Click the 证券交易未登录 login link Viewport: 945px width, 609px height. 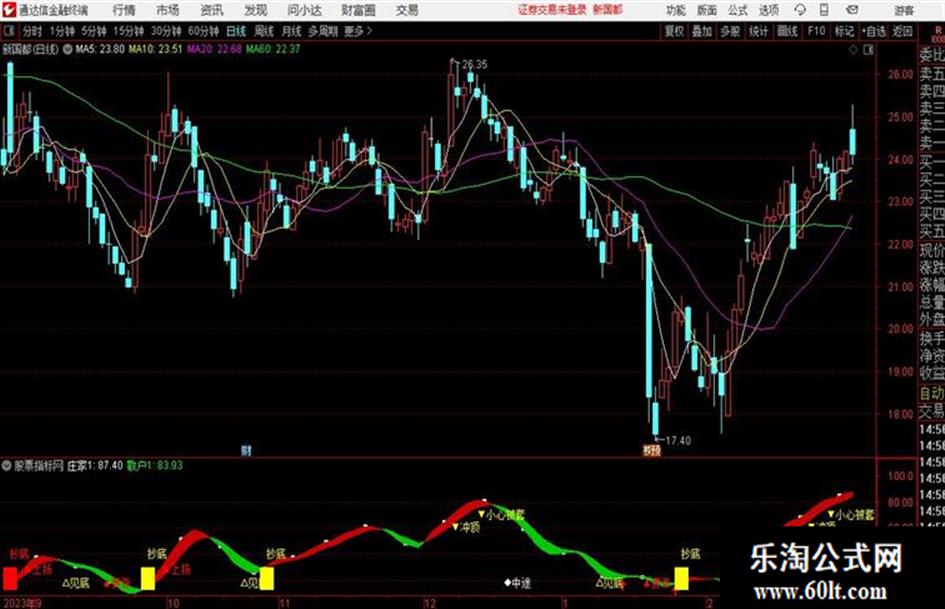point(552,10)
